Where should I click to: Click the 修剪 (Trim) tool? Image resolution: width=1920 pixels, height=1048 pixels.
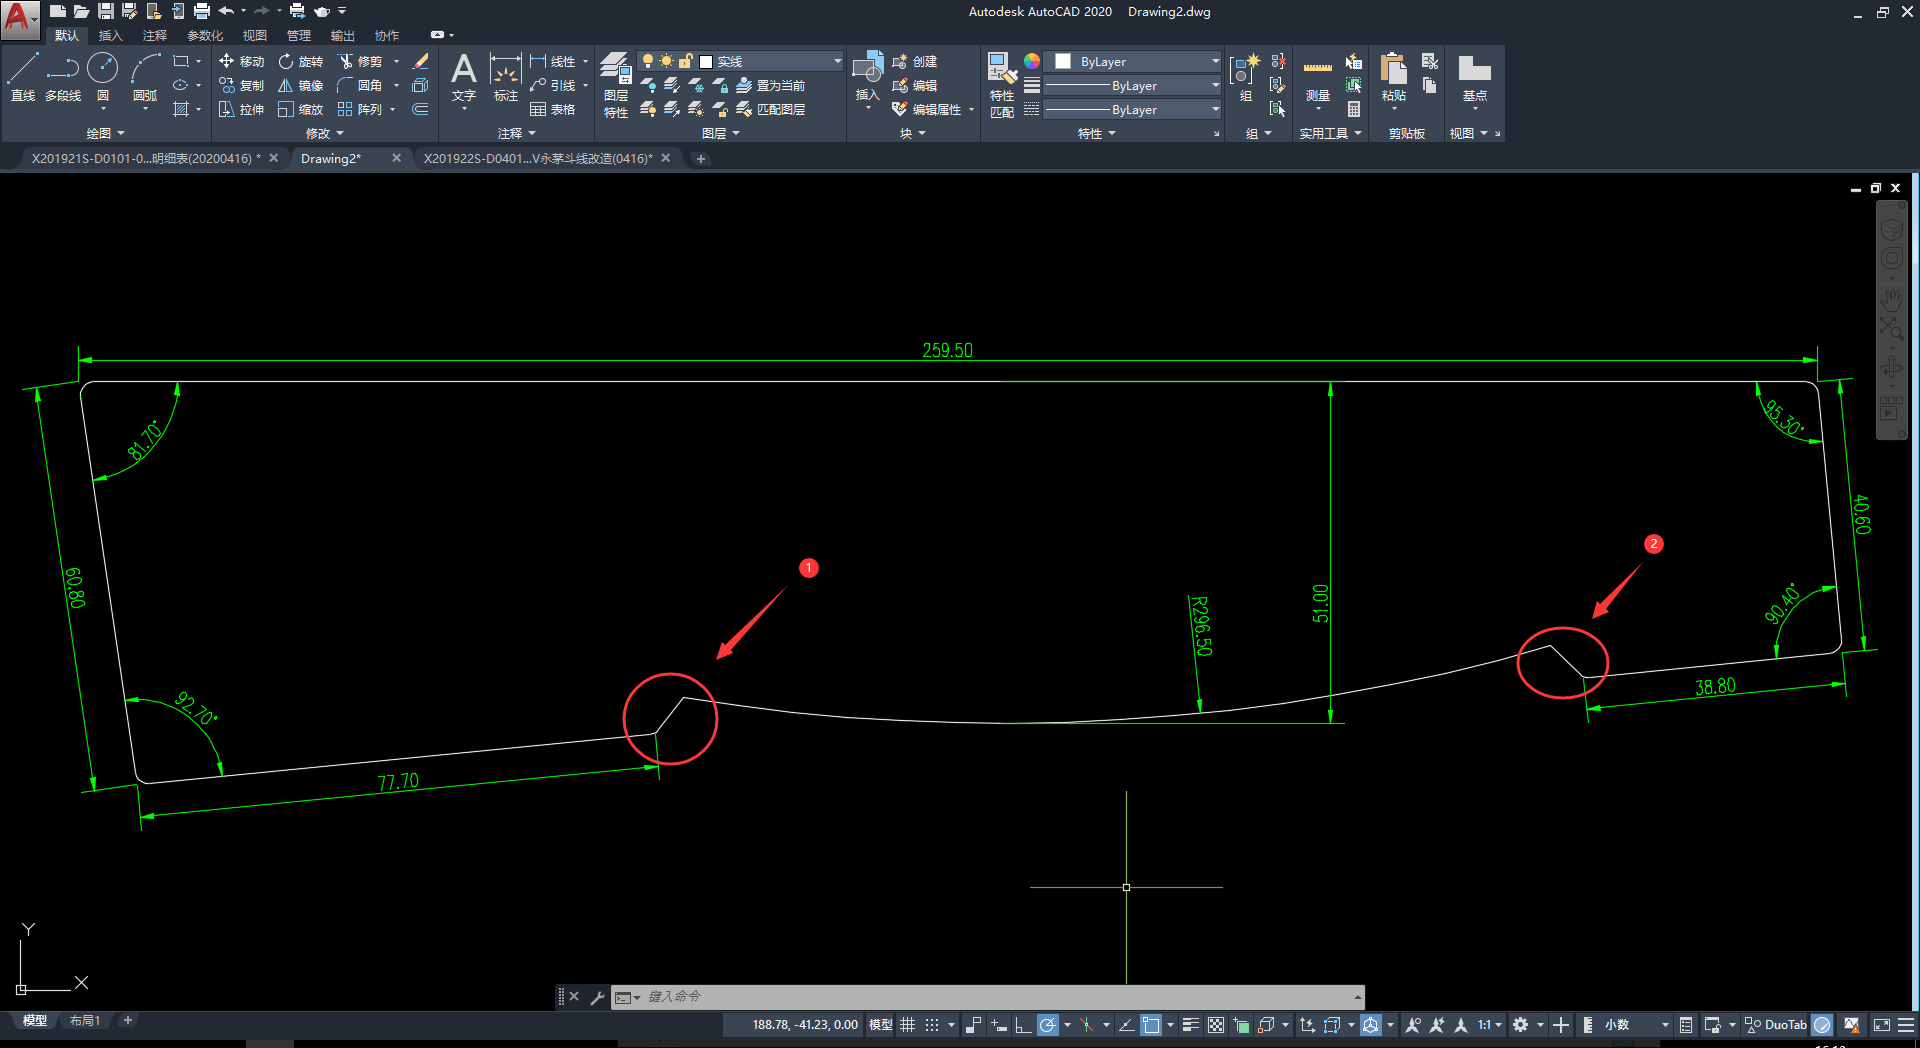(359, 61)
